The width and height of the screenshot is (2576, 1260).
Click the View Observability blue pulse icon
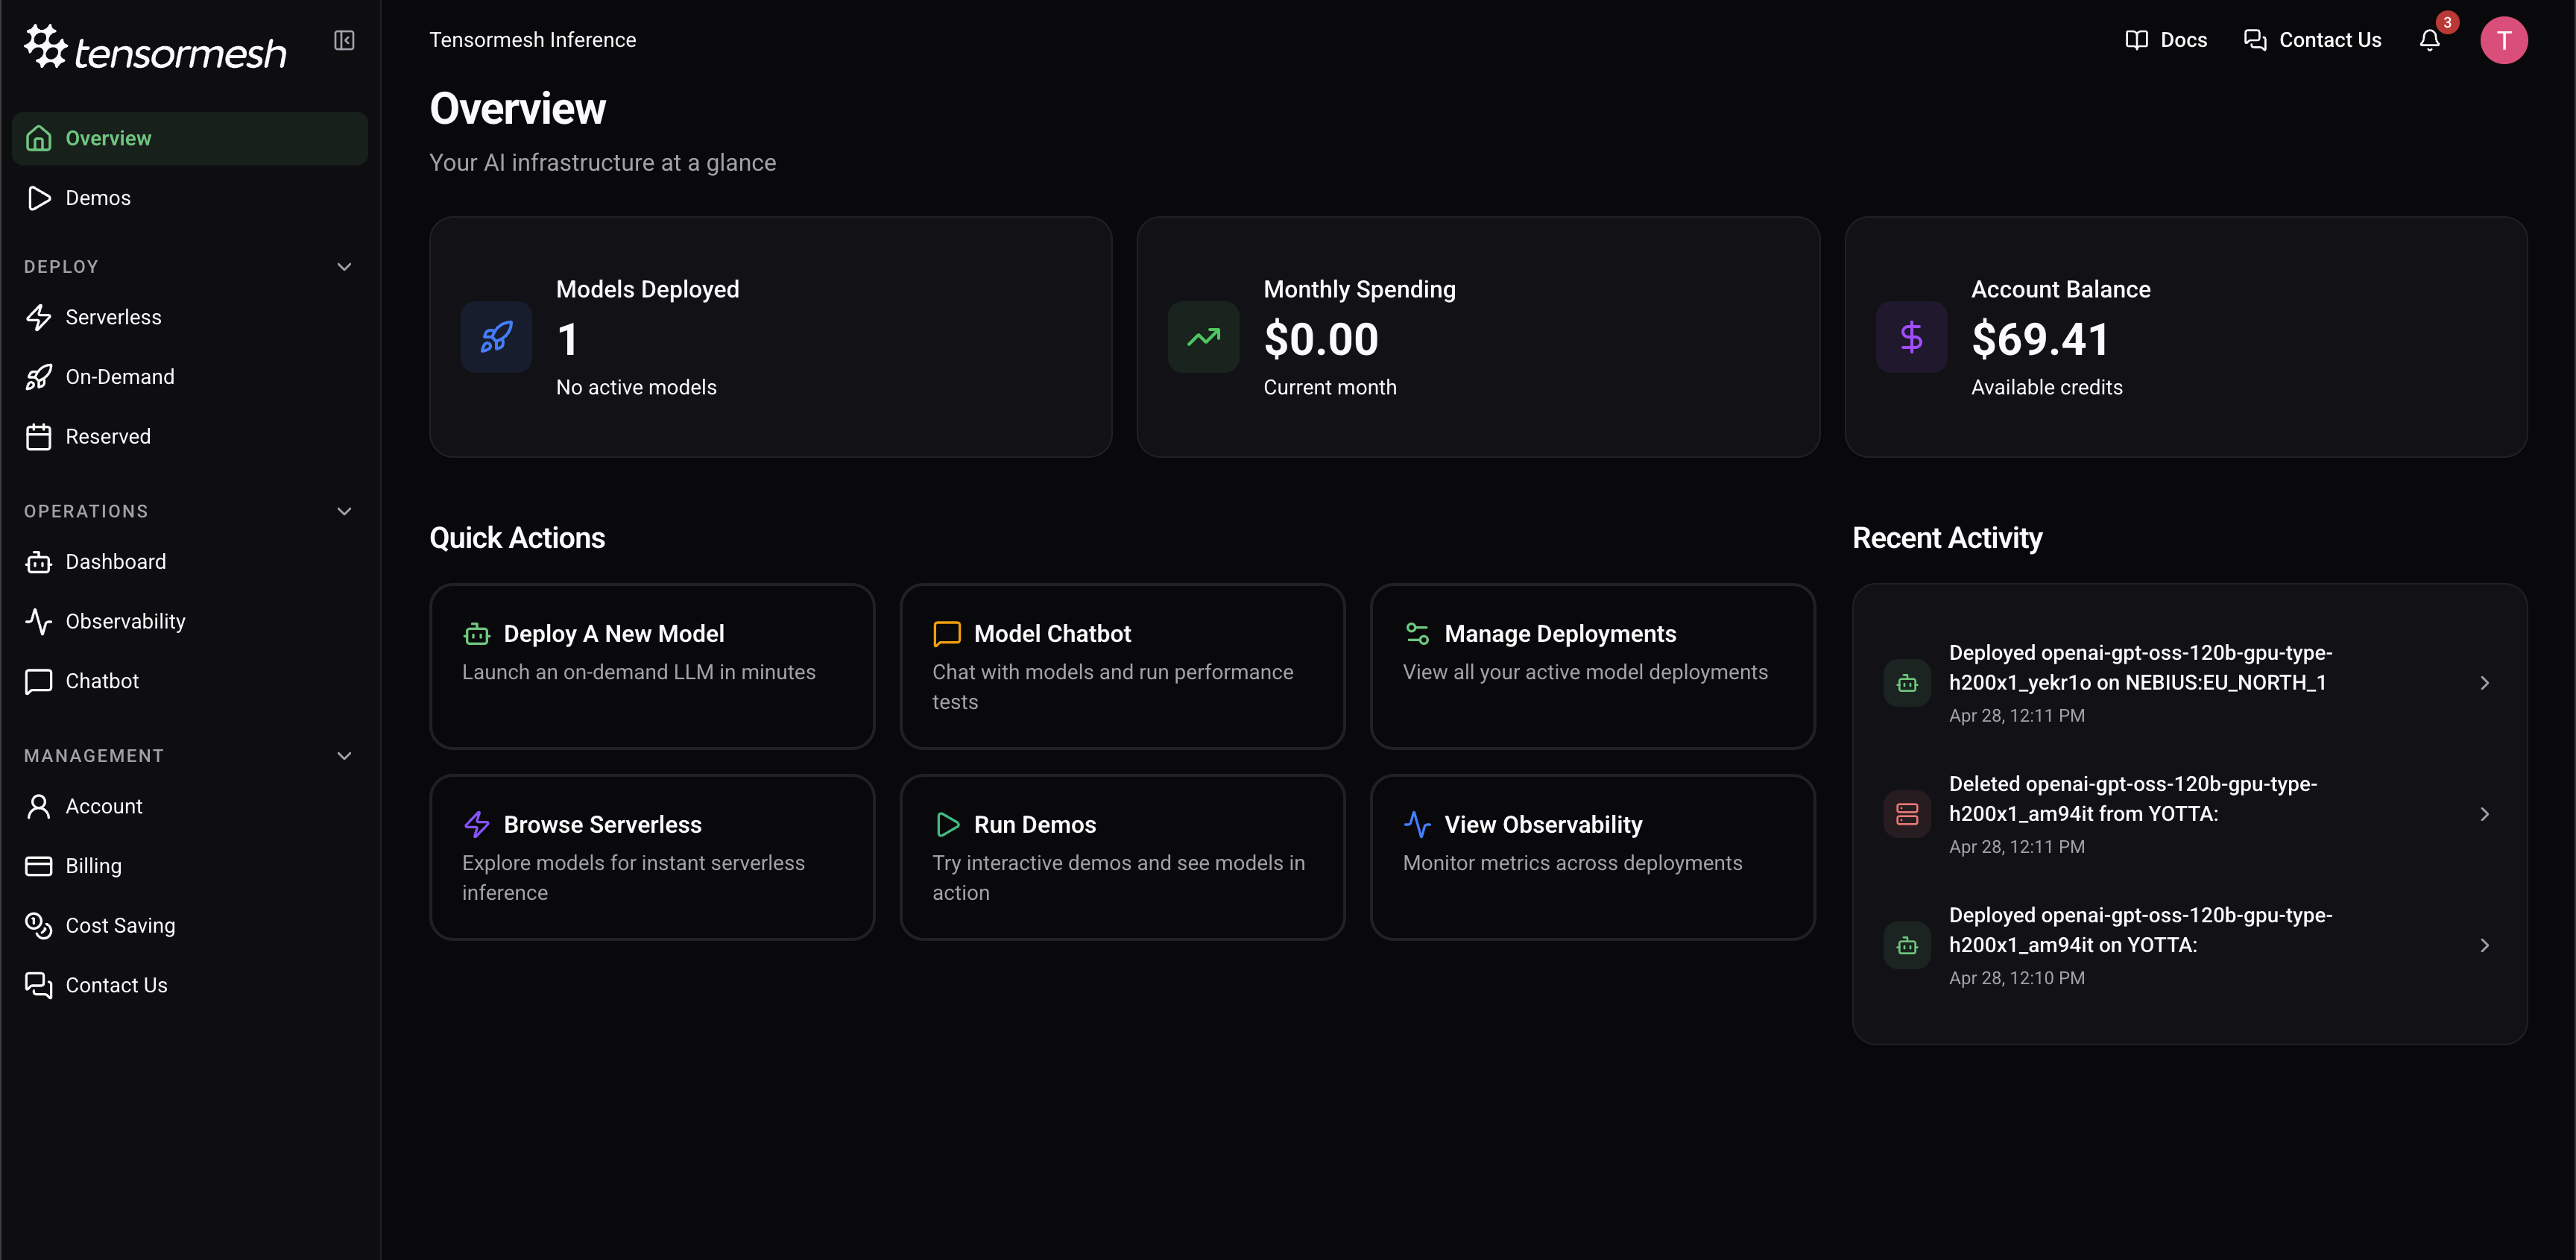[x=1417, y=825]
